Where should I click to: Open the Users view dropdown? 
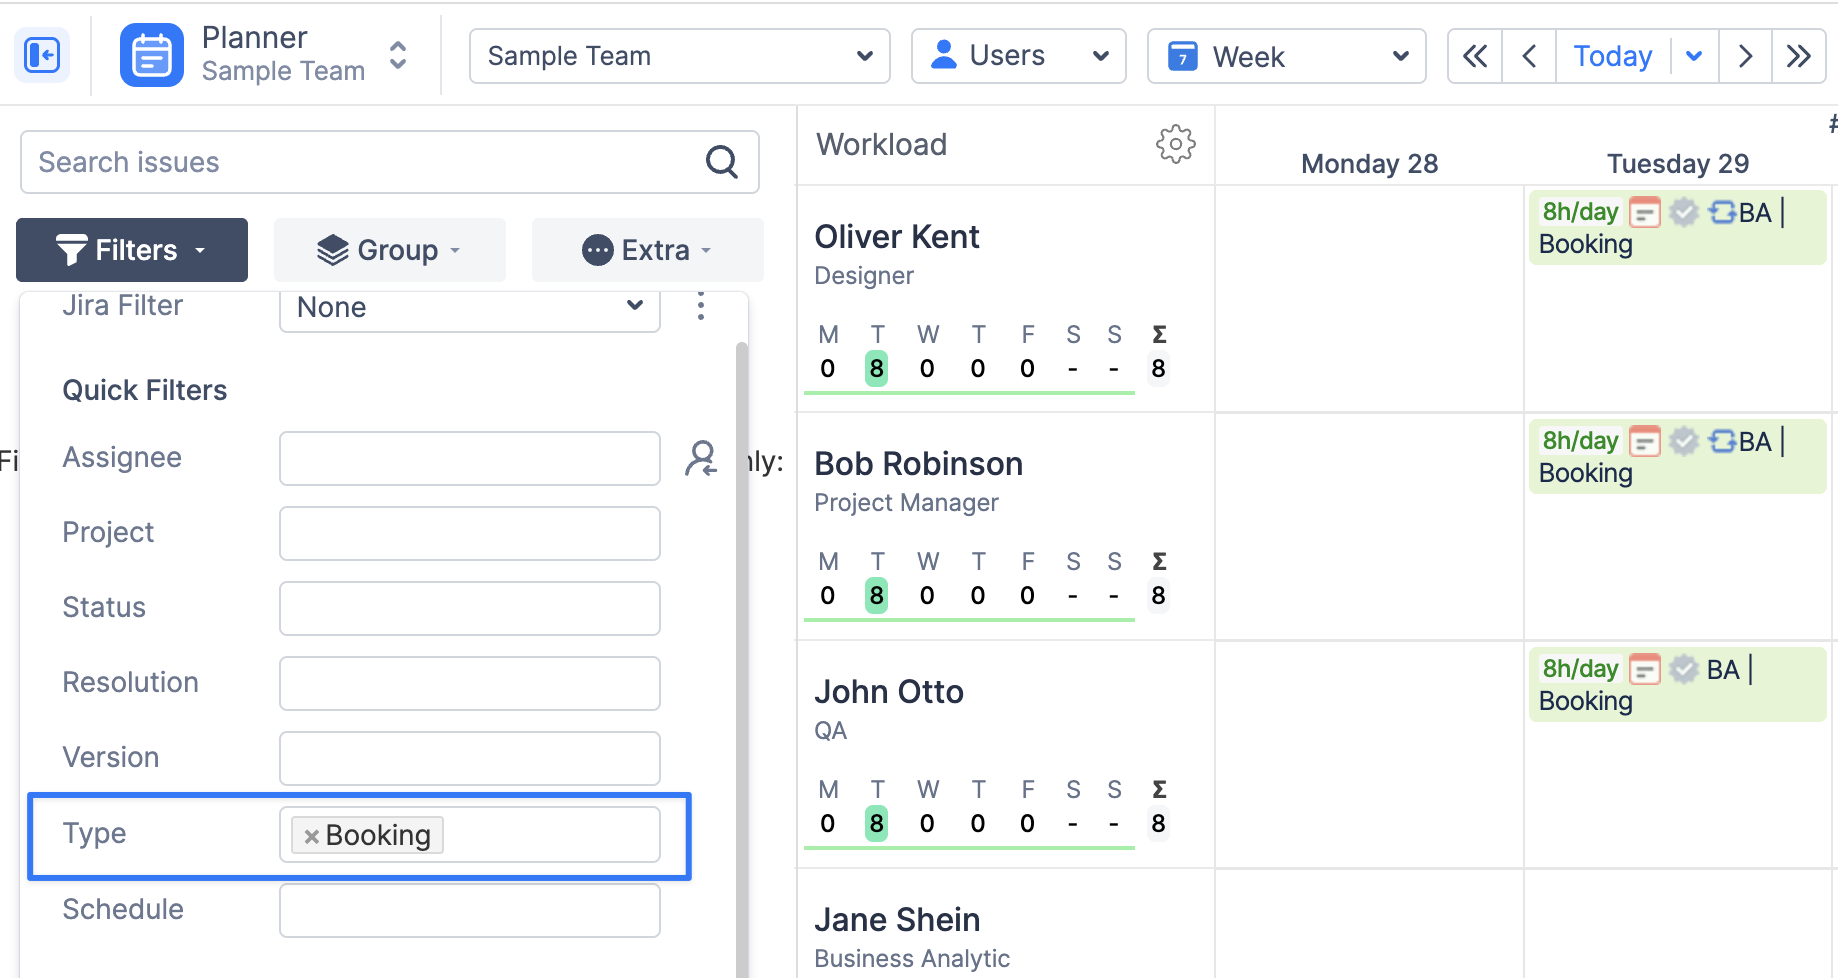tap(1018, 56)
